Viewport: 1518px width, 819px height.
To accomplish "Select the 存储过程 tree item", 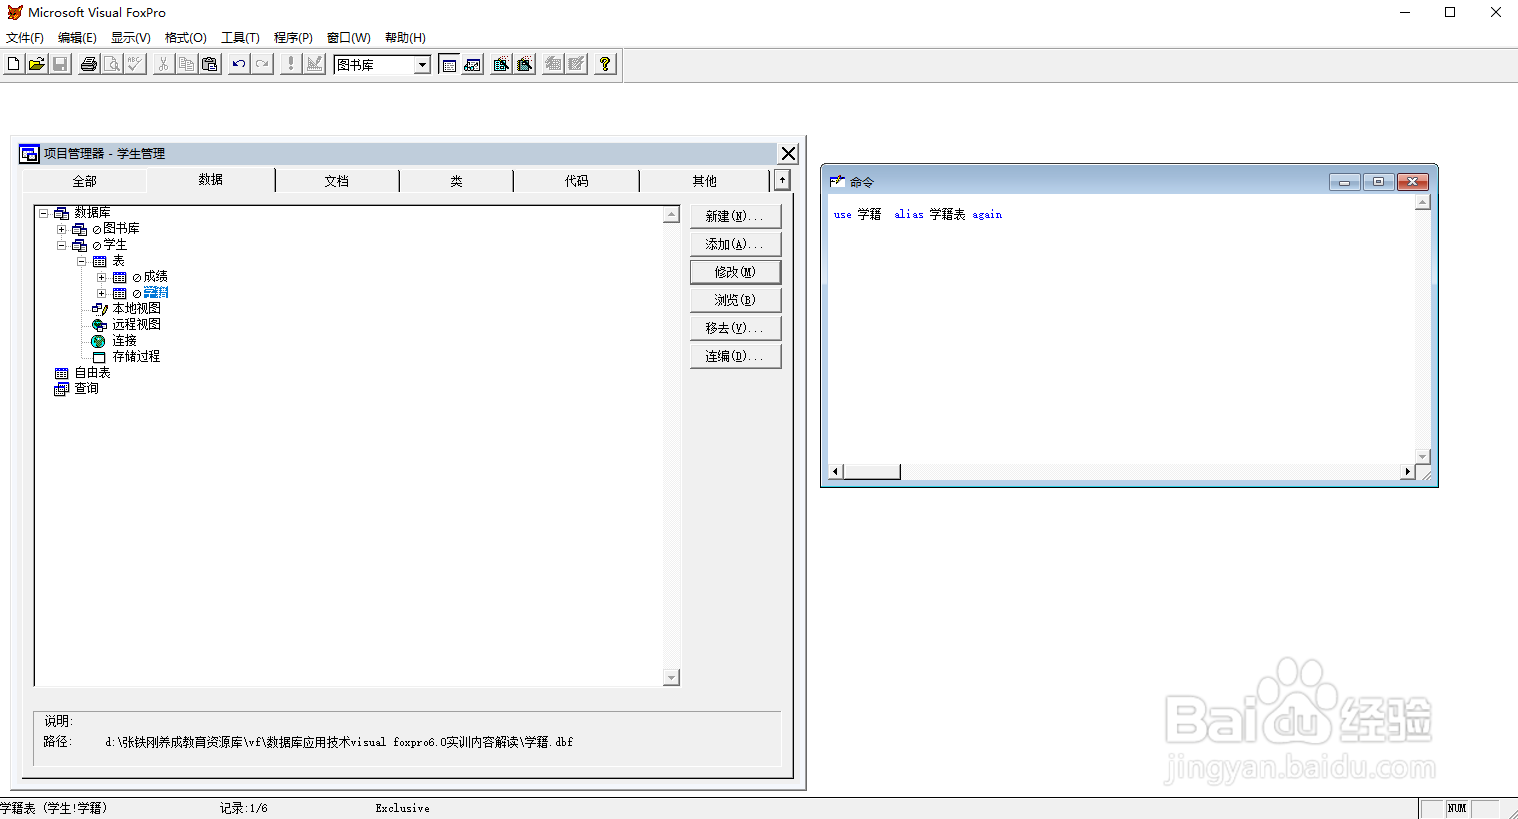I will 136,357.
